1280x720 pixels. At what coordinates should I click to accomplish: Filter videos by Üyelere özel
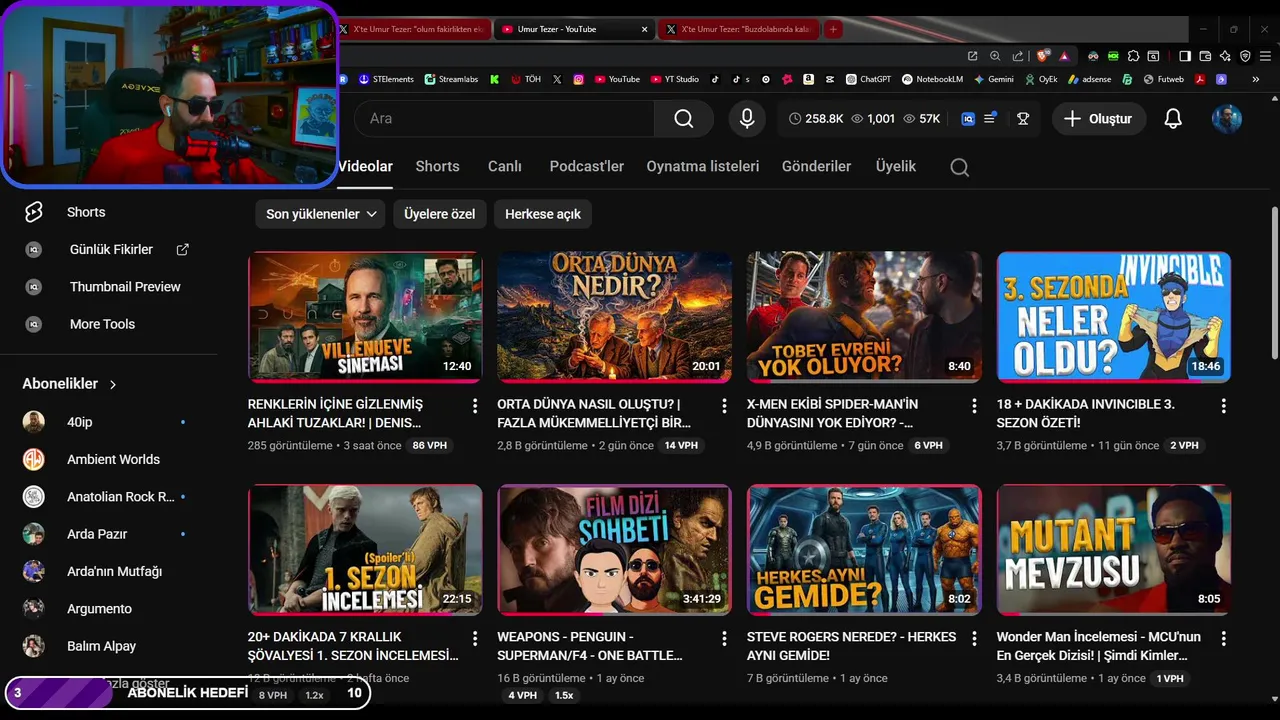pyautogui.click(x=439, y=214)
